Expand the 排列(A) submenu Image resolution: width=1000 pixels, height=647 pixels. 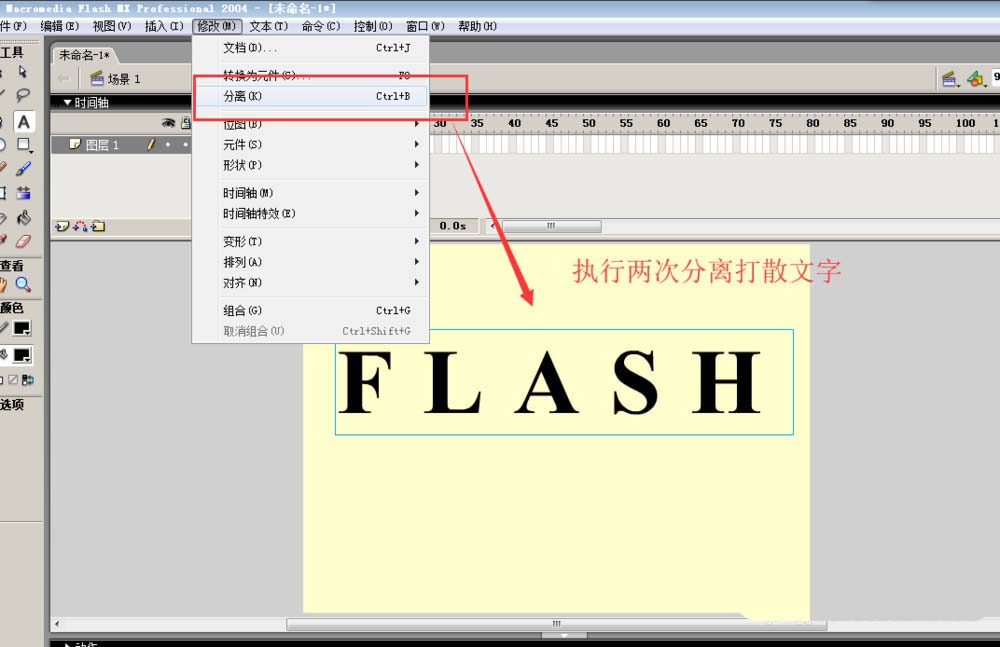[x=311, y=262]
